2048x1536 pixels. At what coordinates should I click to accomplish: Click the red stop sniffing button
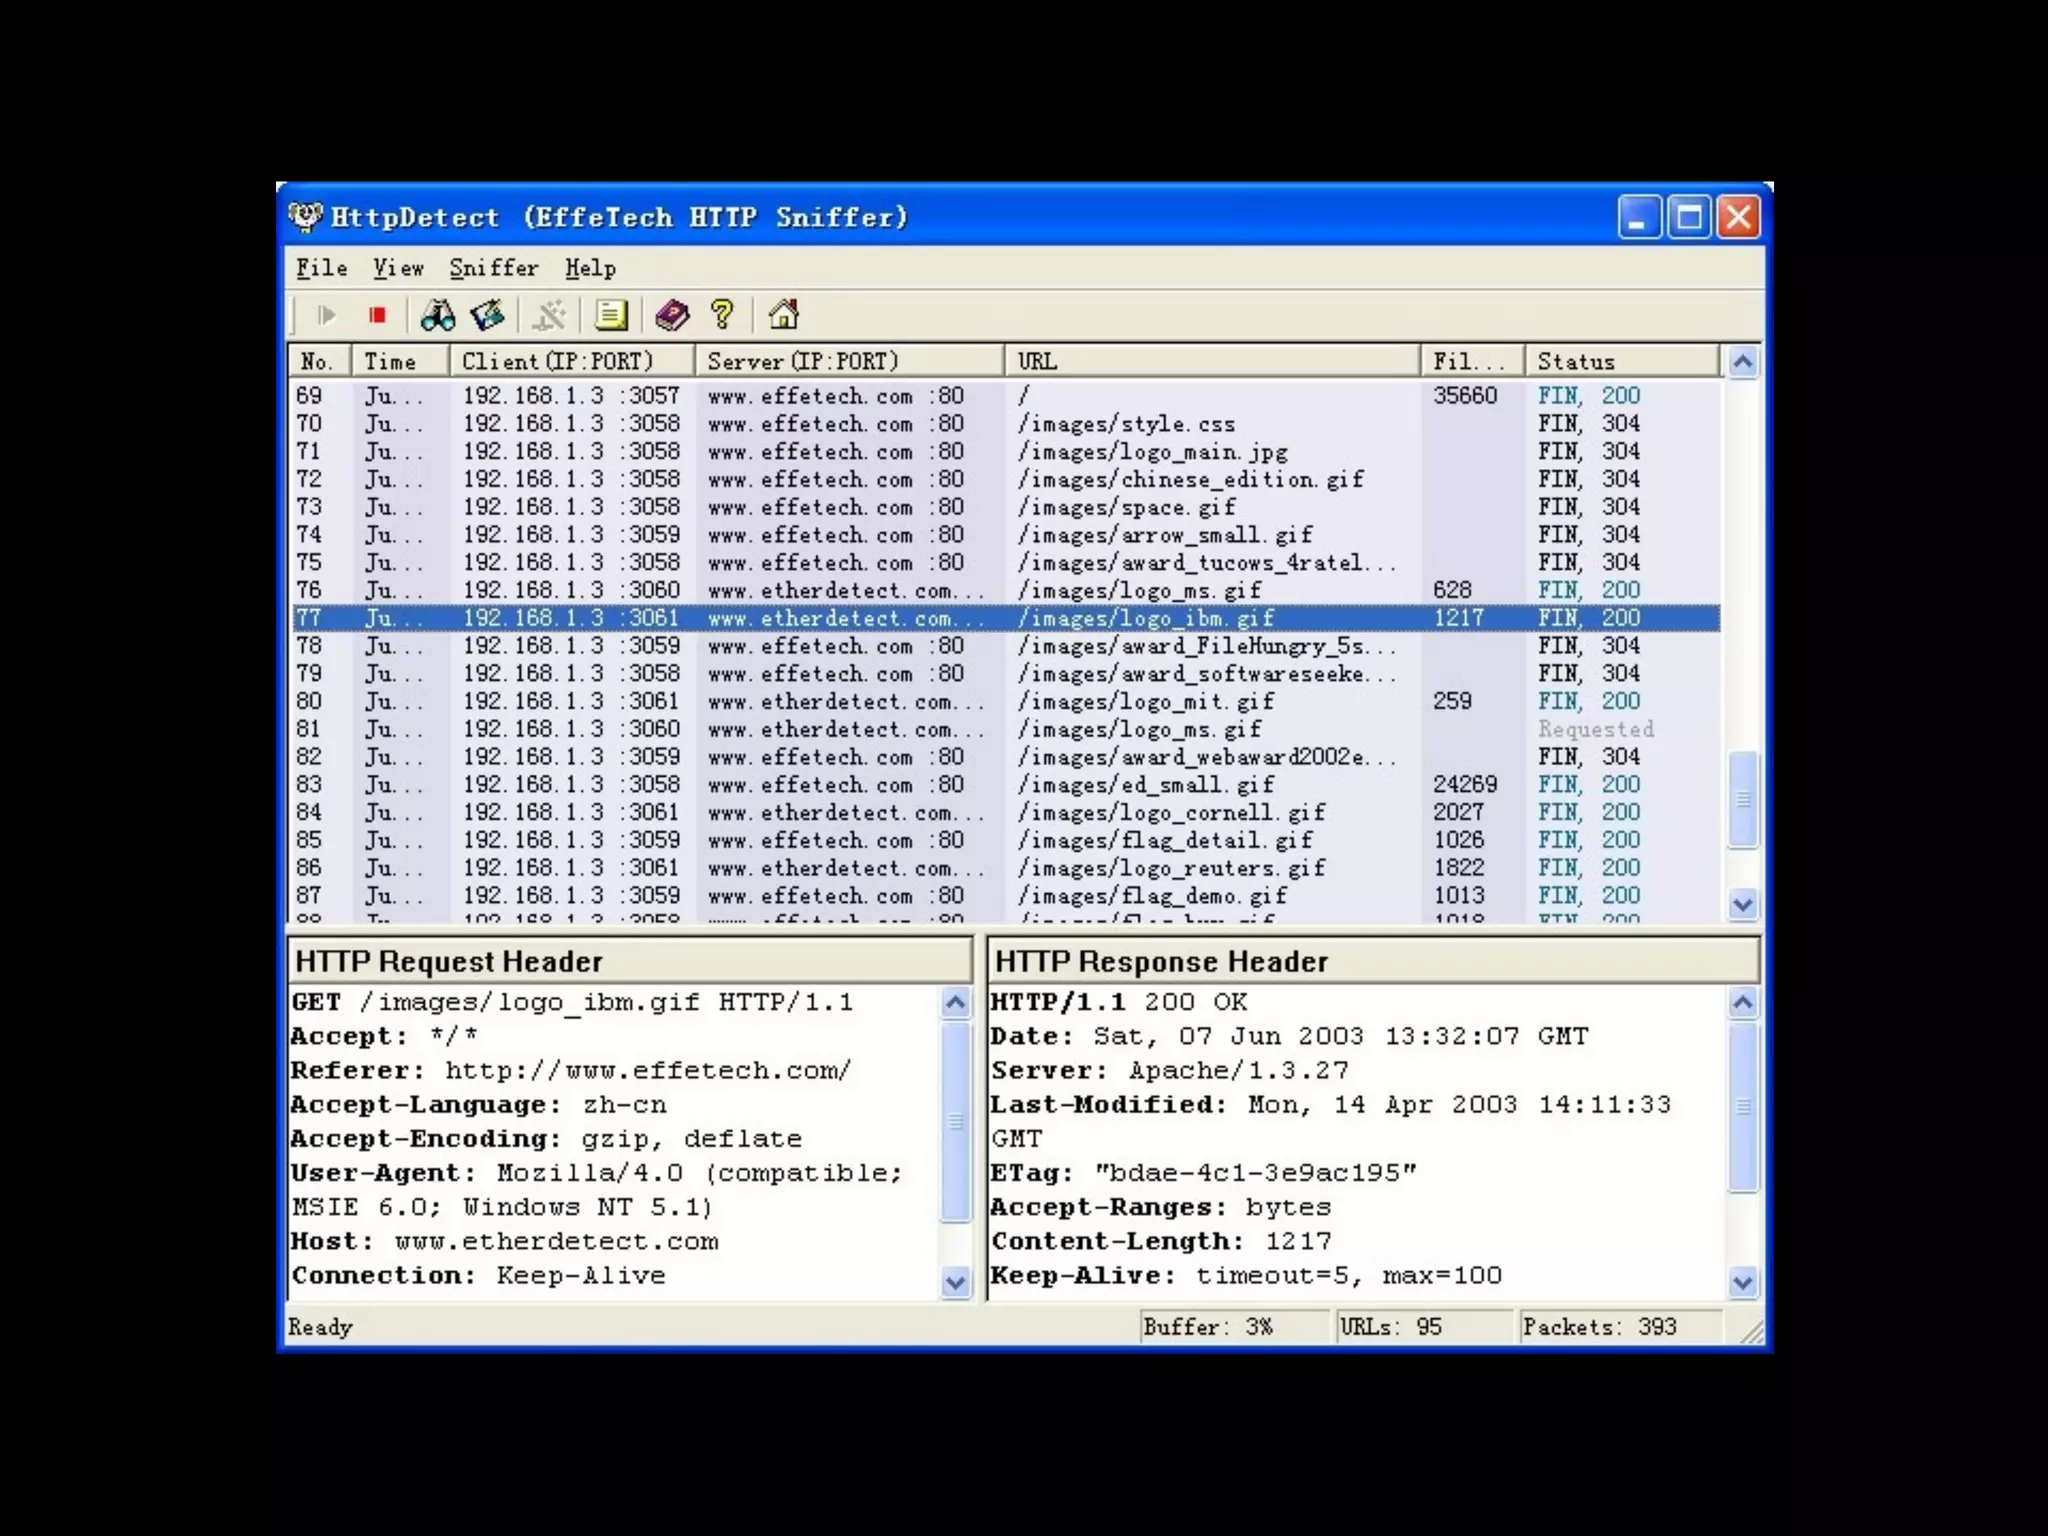coord(377,316)
